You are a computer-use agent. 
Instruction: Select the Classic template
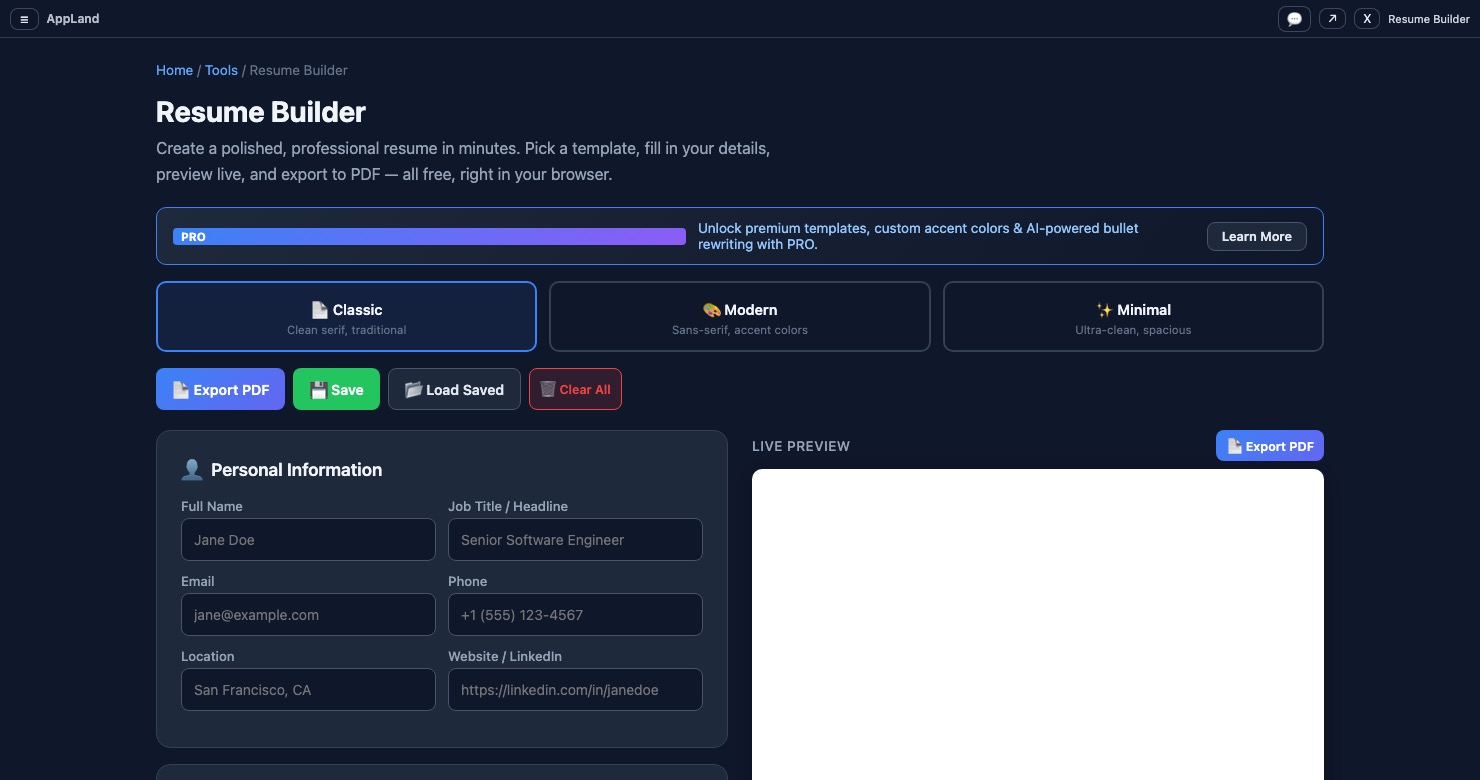click(346, 316)
